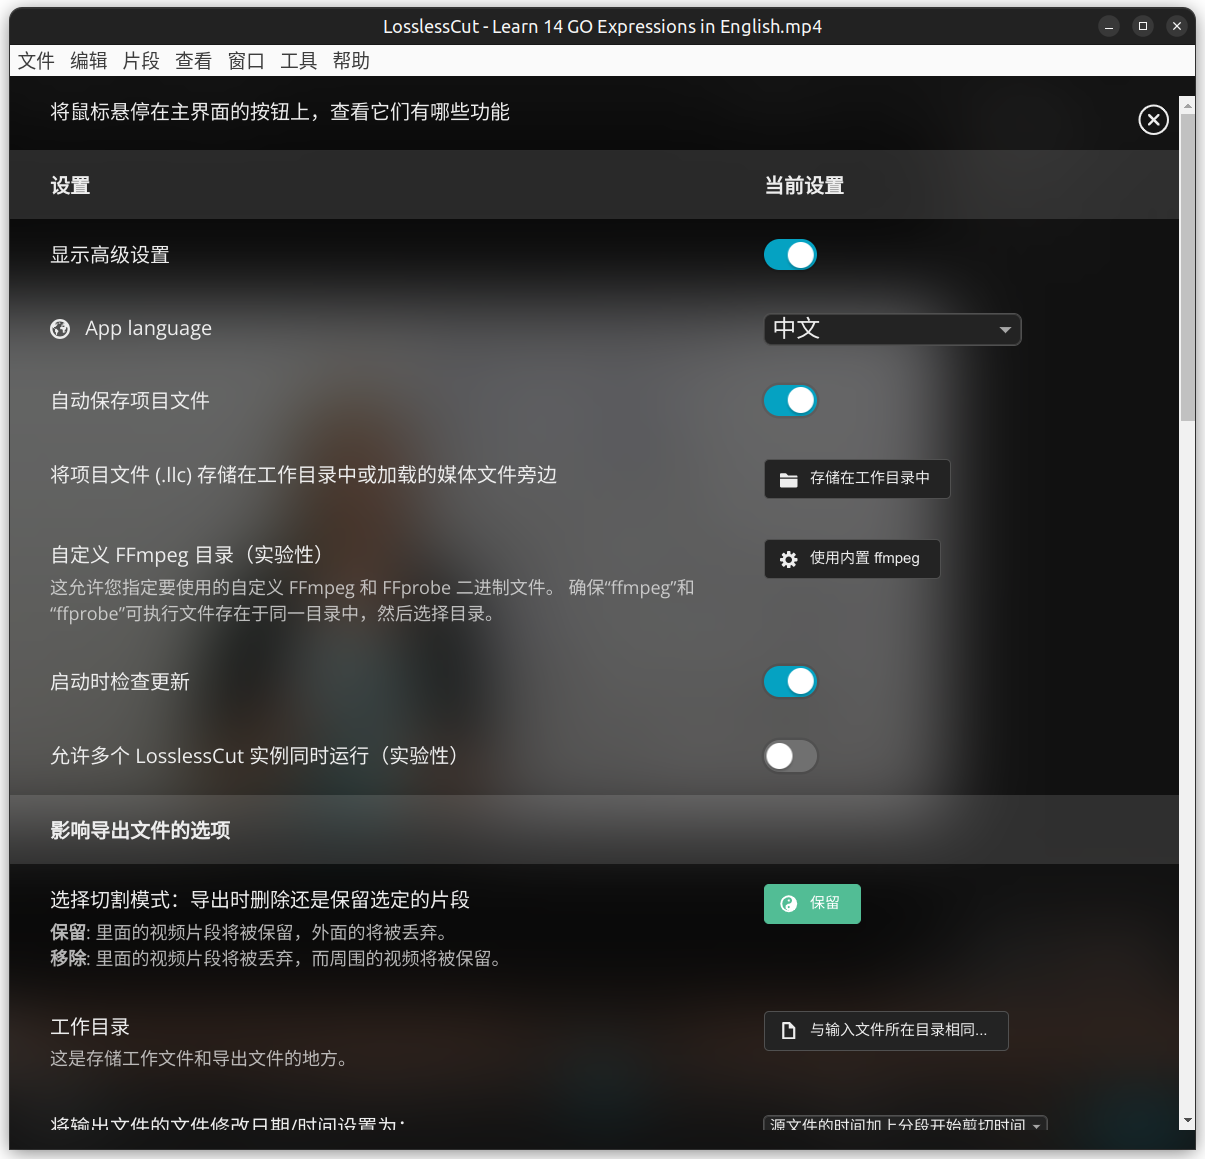Click the 存储在工作目录中 button
1205x1159 pixels.
857,479
